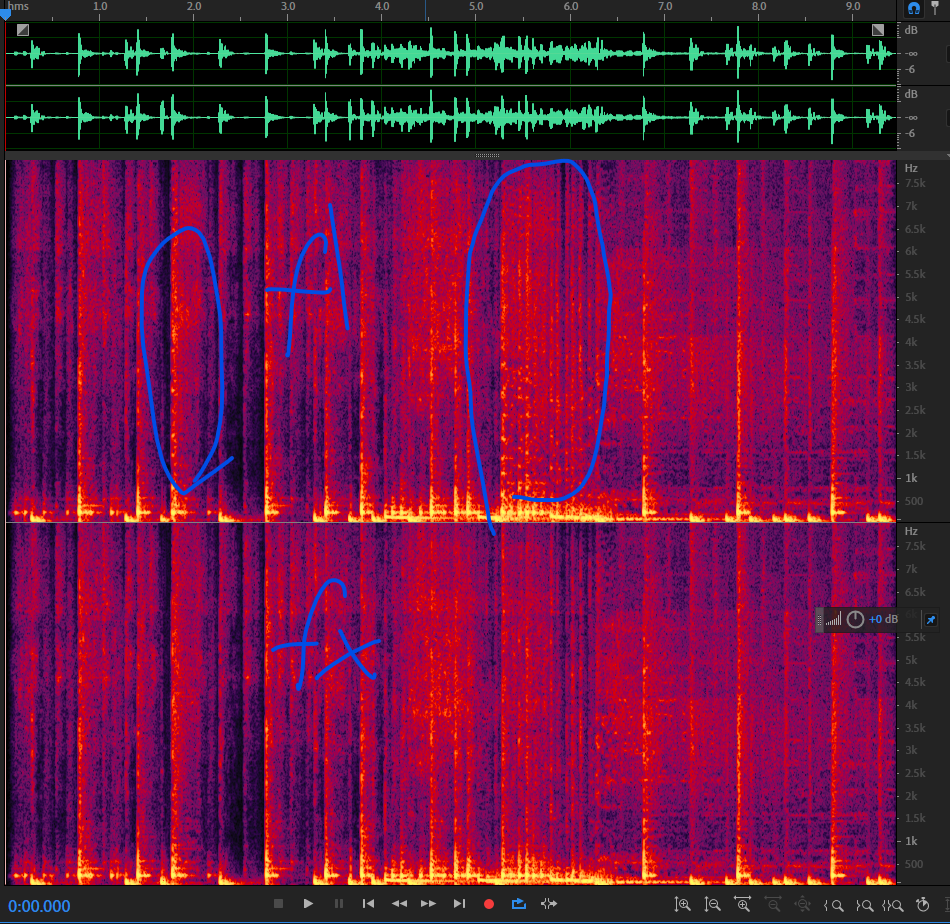Image resolution: width=950 pixels, height=924 pixels.
Task: Adjust the +0 dB gain knob
Action: pos(855,620)
